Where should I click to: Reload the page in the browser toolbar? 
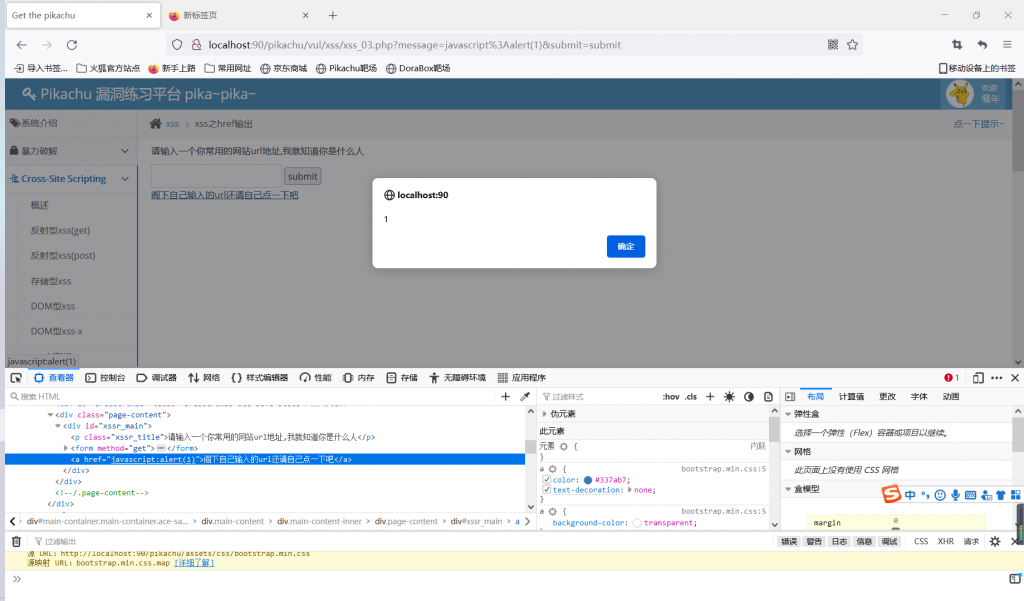[72, 45]
